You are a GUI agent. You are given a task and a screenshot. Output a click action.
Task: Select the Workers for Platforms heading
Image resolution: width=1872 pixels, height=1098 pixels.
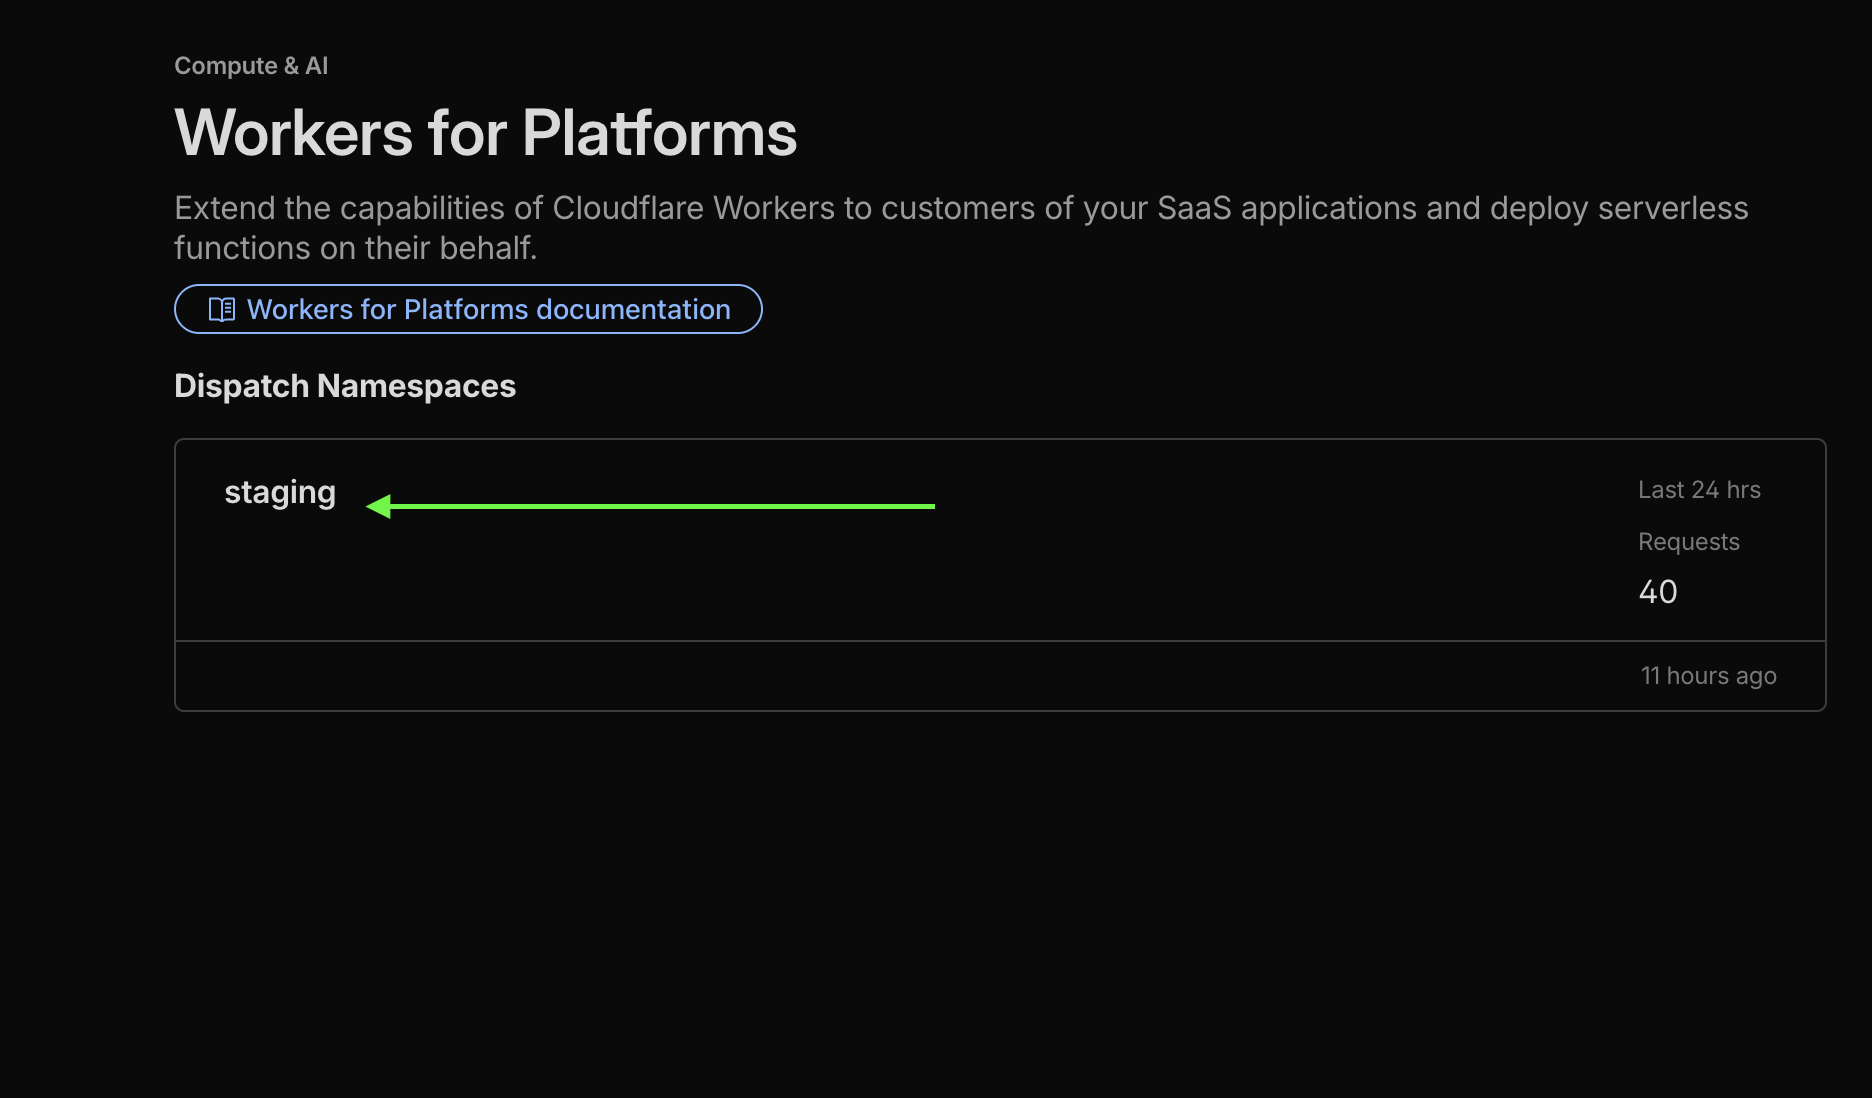(486, 133)
